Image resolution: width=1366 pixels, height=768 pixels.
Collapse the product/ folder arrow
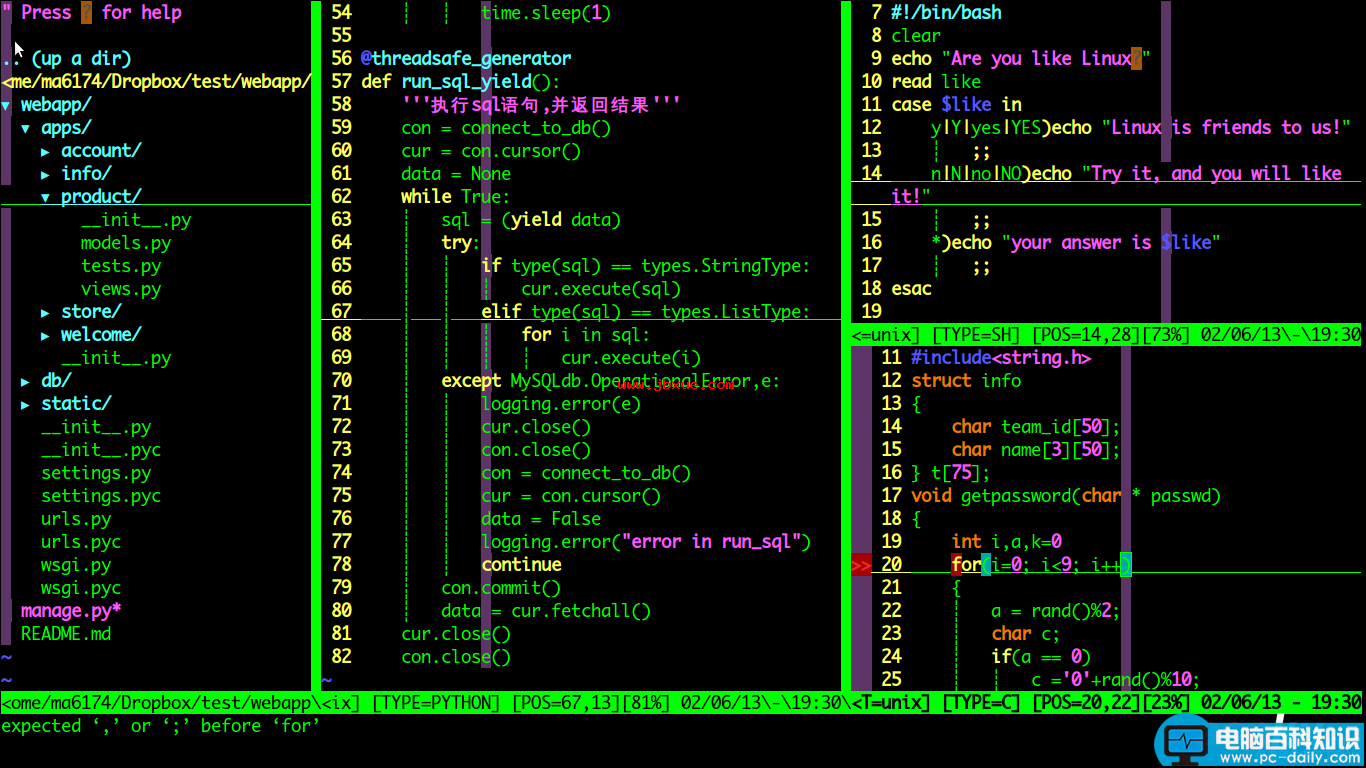point(46,197)
